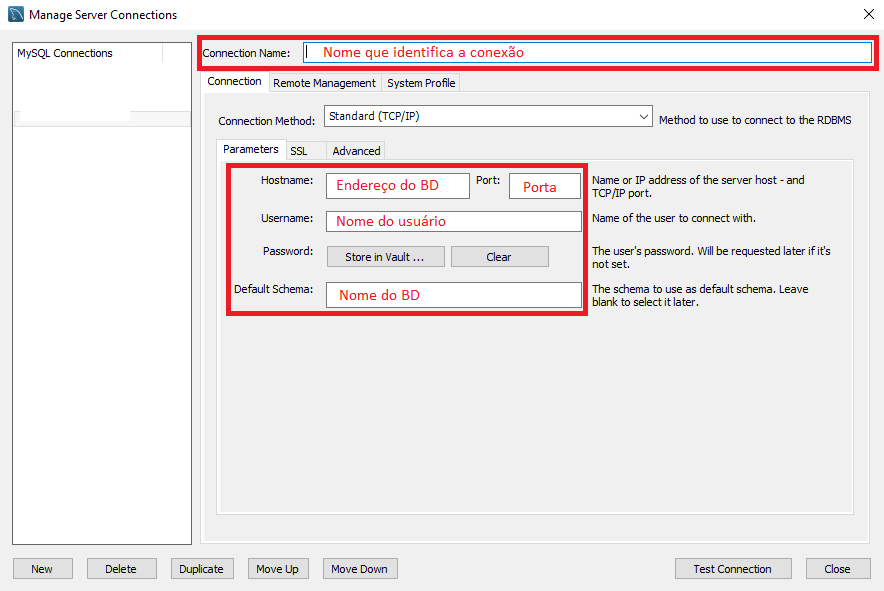
Task: Click the MySQL Connections list header
Action: [x=88, y=53]
